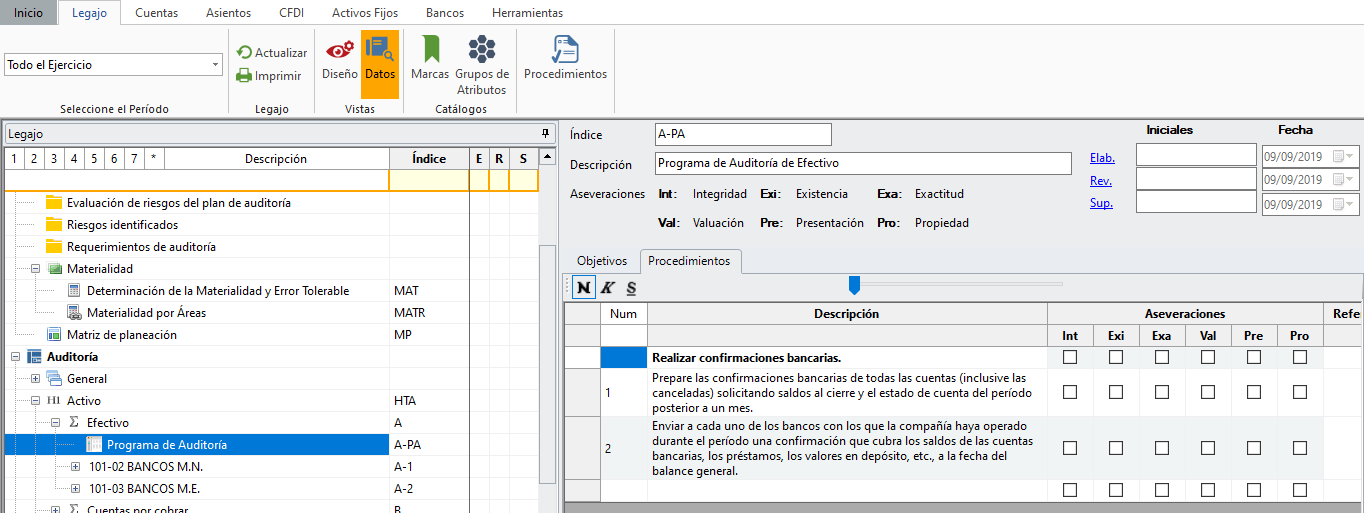1364x513 pixels.
Task: Click the zoom slider handle
Action: [x=854, y=286]
